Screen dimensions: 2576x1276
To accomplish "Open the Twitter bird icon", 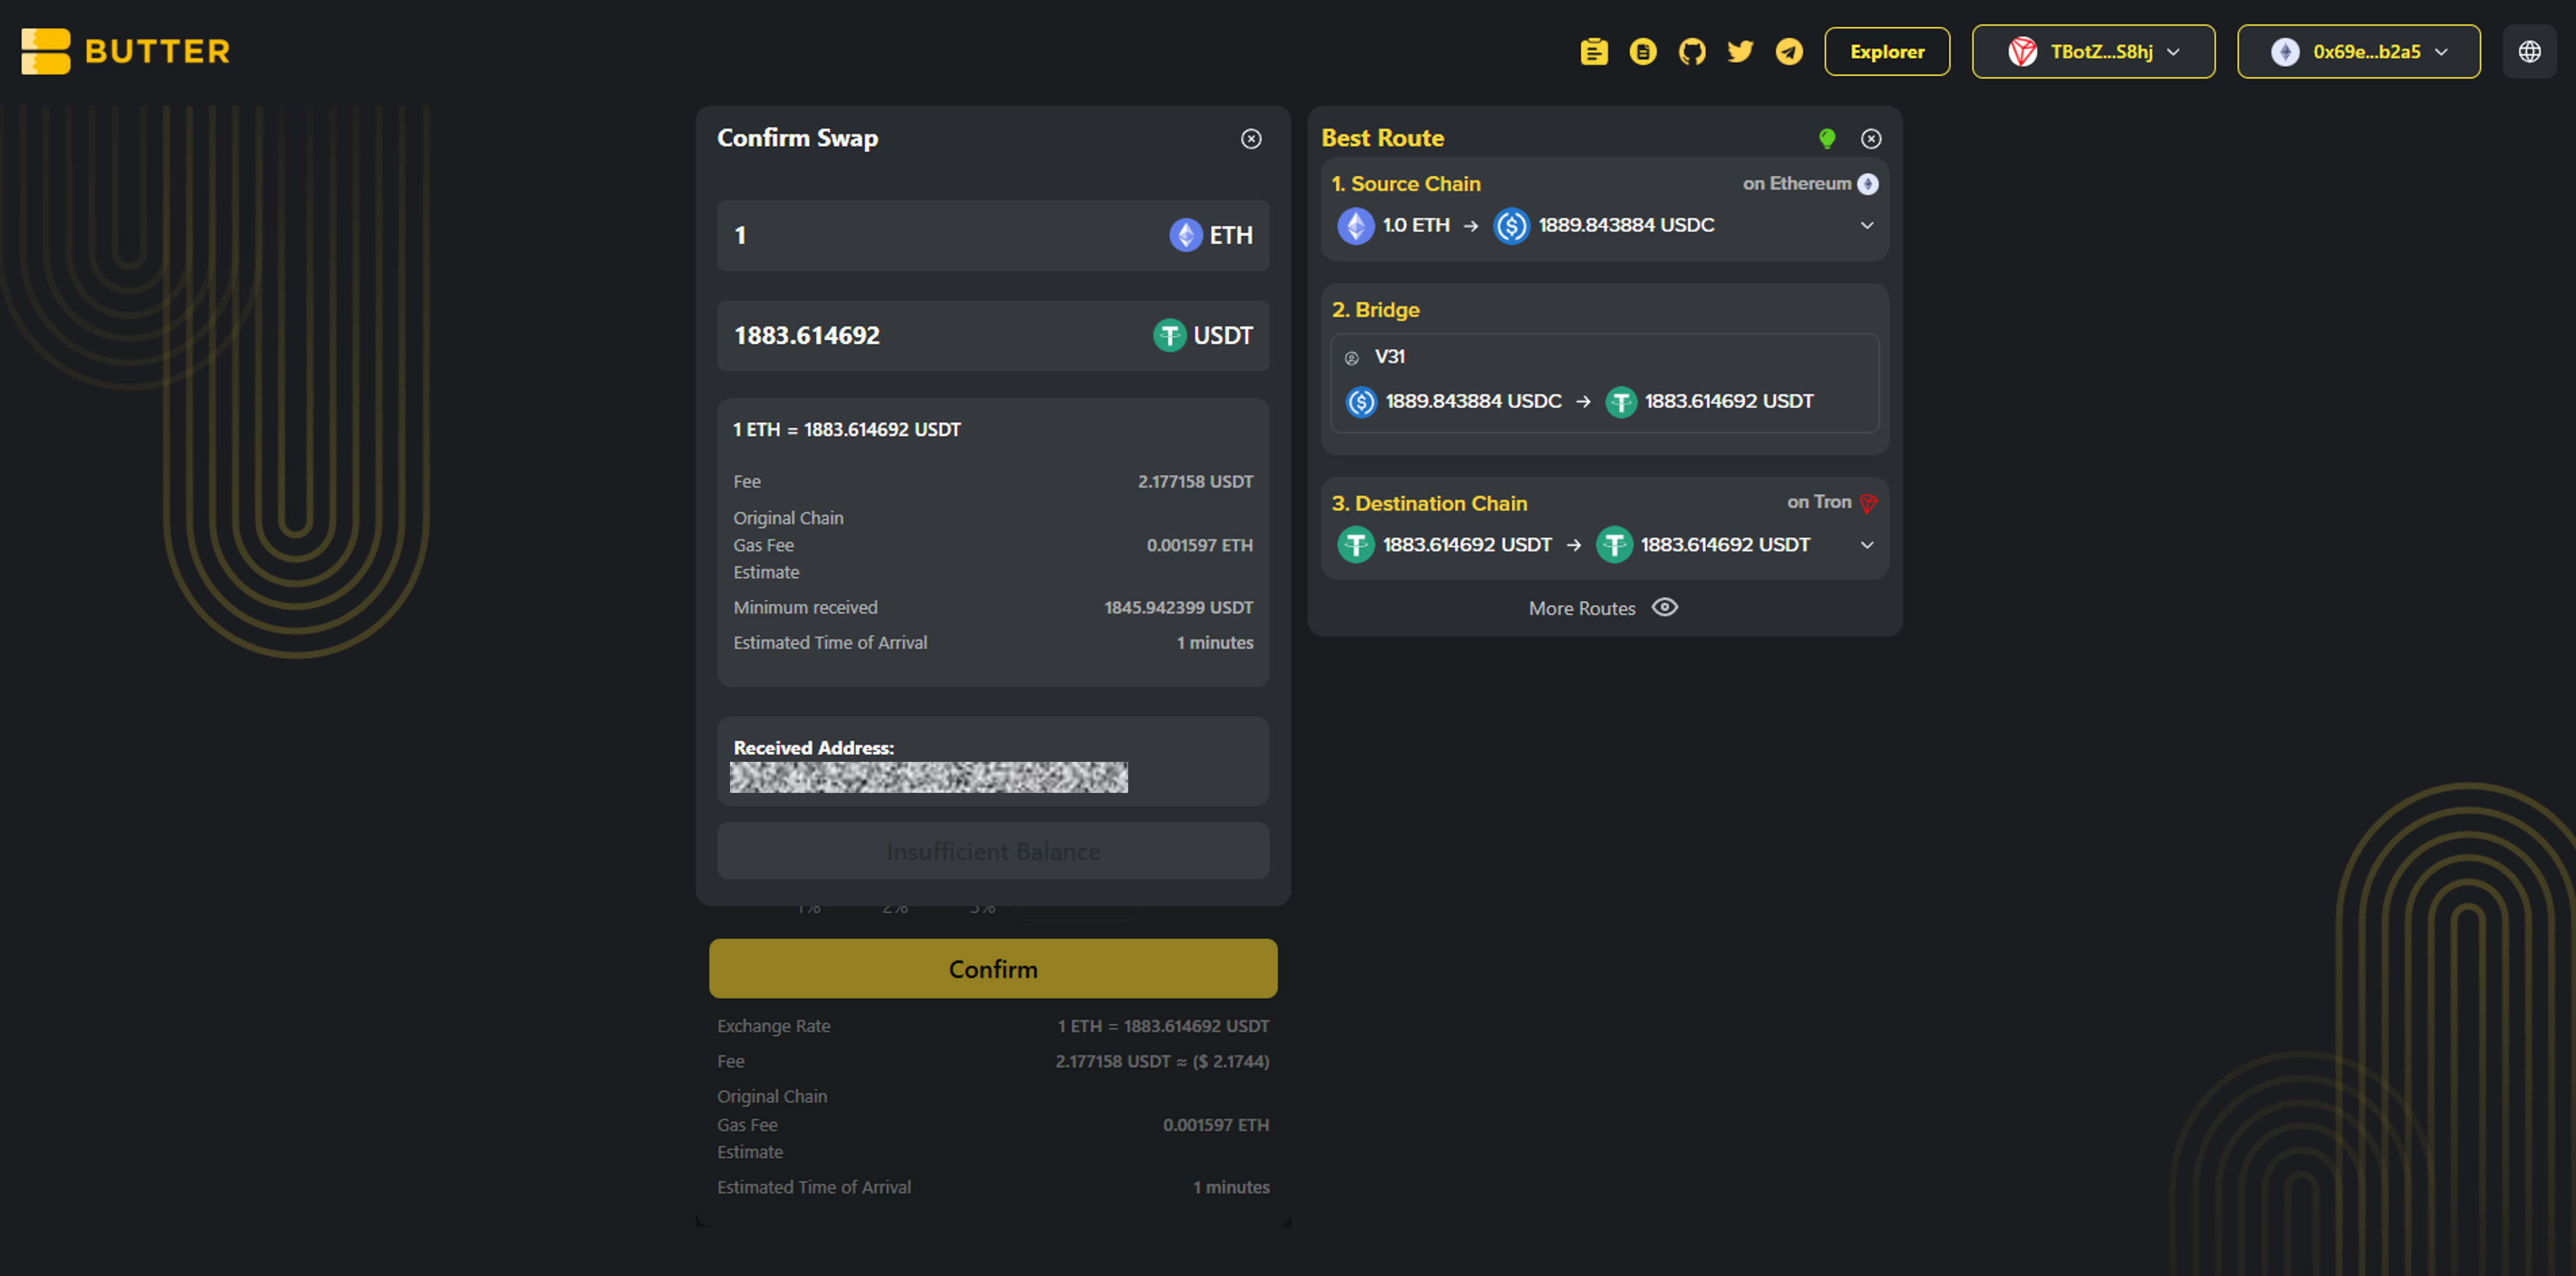I will tap(1740, 51).
